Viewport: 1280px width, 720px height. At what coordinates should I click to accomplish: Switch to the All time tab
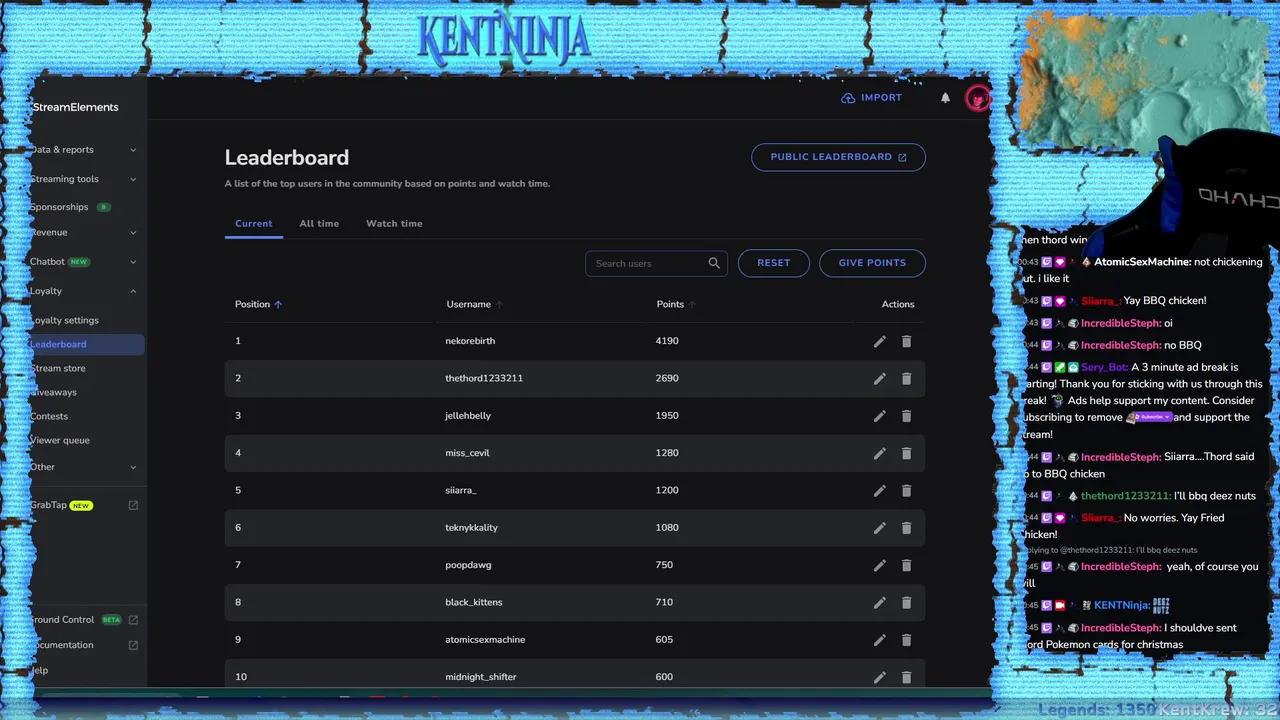319,224
